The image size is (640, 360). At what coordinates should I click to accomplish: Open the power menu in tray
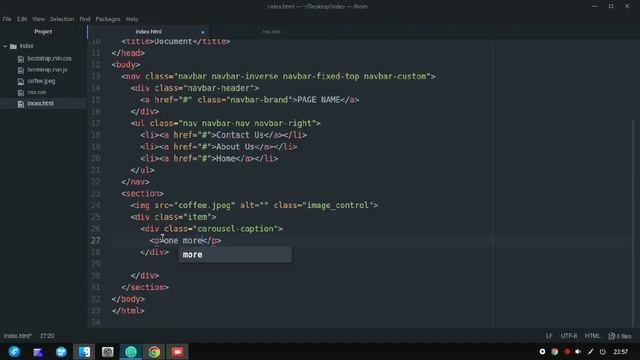pos(603,351)
